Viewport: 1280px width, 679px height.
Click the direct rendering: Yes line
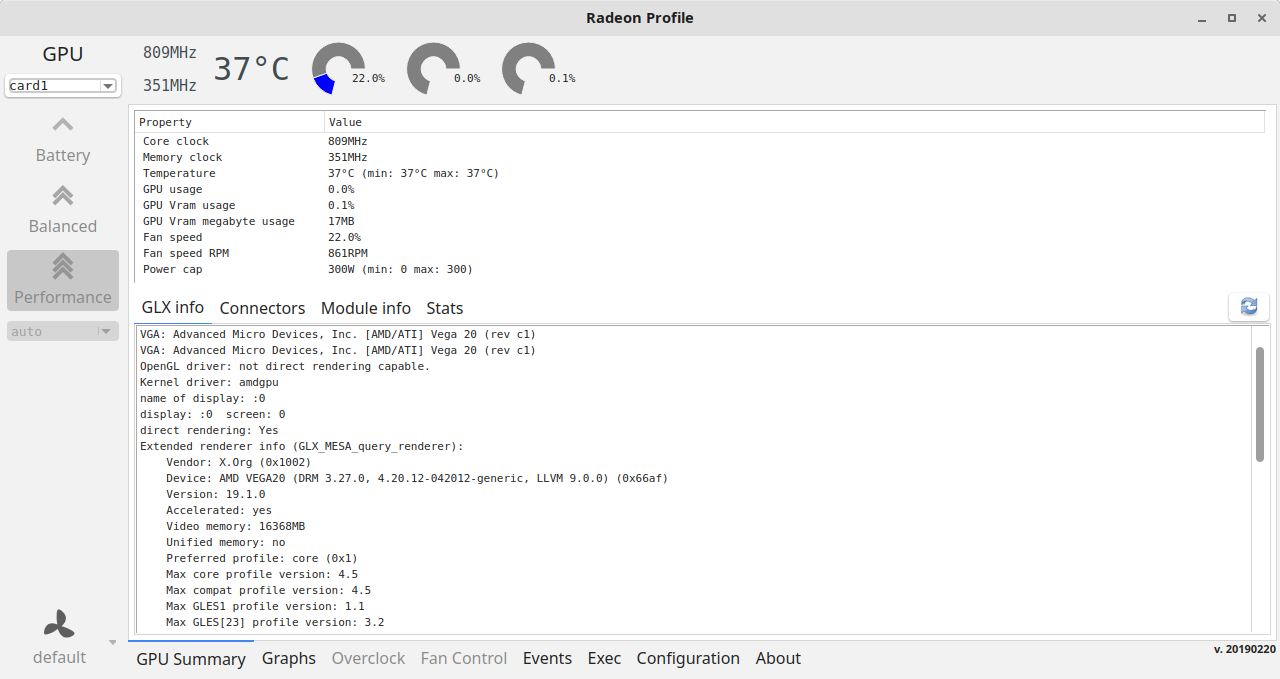[209, 430]
